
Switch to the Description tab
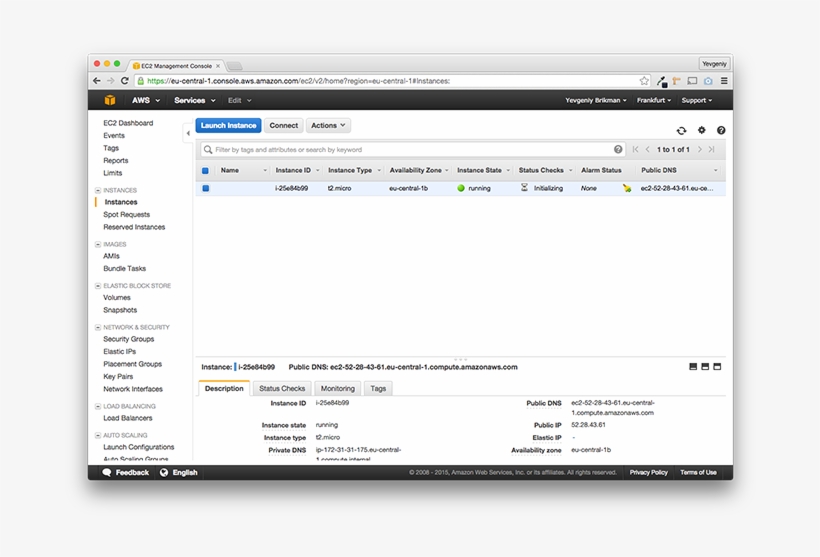(224, 389)
